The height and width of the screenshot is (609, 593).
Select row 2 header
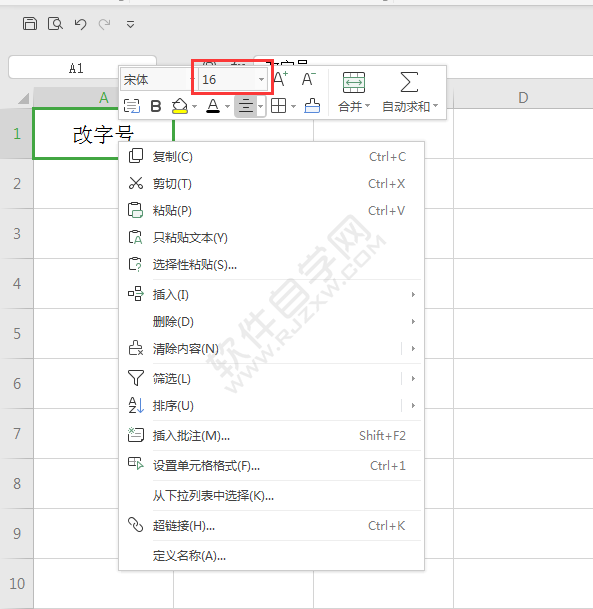click(16, 183)
